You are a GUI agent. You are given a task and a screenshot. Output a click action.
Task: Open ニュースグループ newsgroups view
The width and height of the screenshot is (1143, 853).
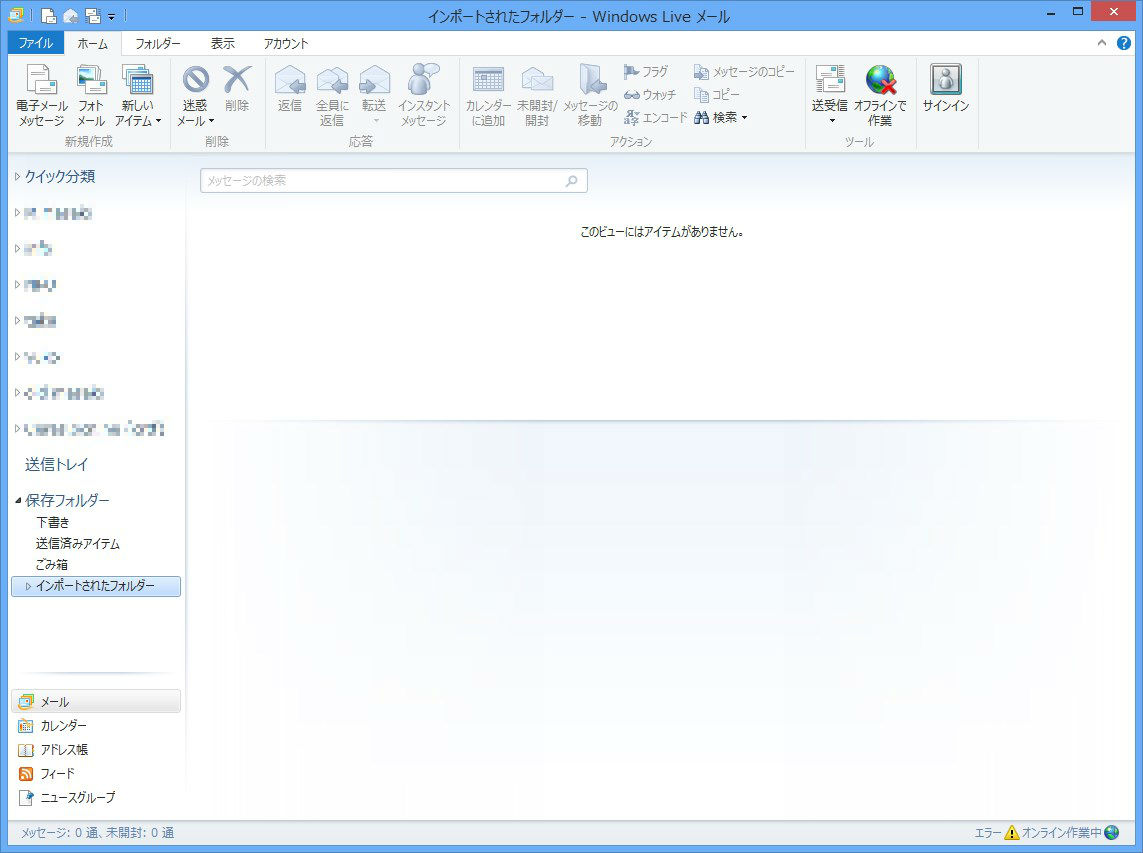(77, 798)
